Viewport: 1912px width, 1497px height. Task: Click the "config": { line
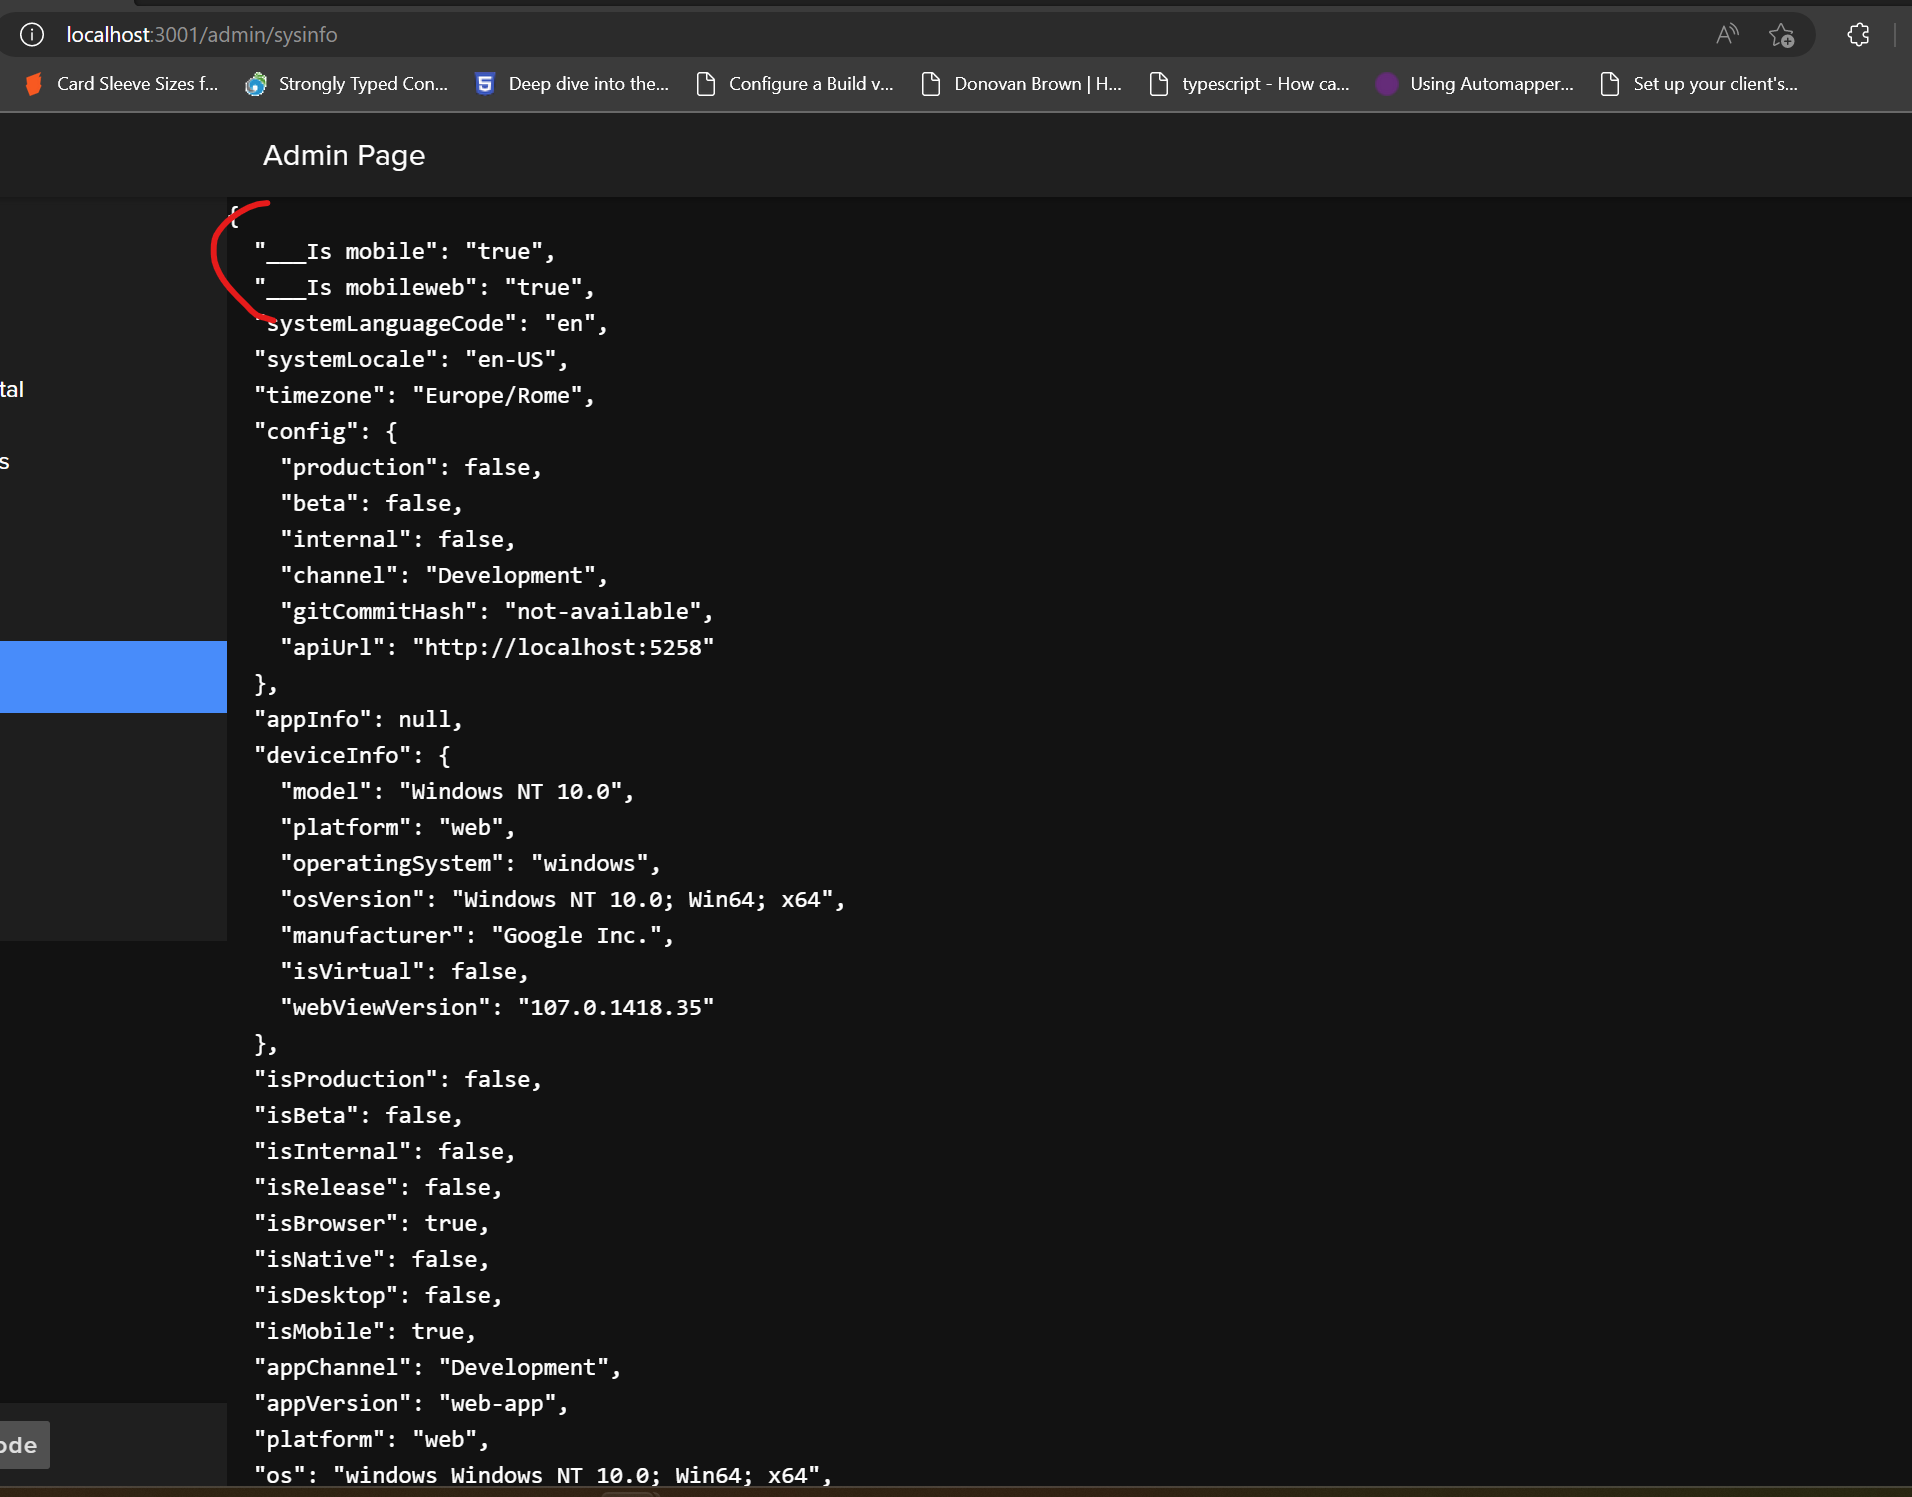(326, 432)
